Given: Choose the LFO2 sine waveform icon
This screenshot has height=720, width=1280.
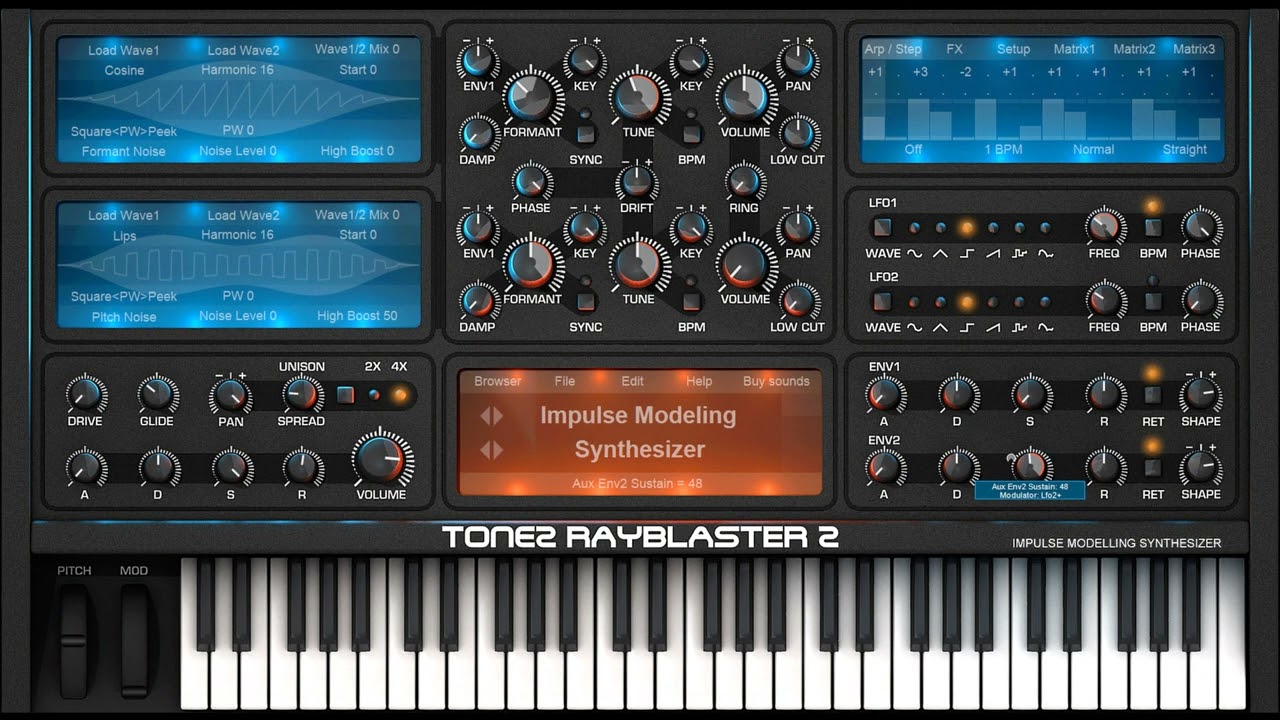Looking at the screenshot, I should pyautogui.click(x=914, y=327).
